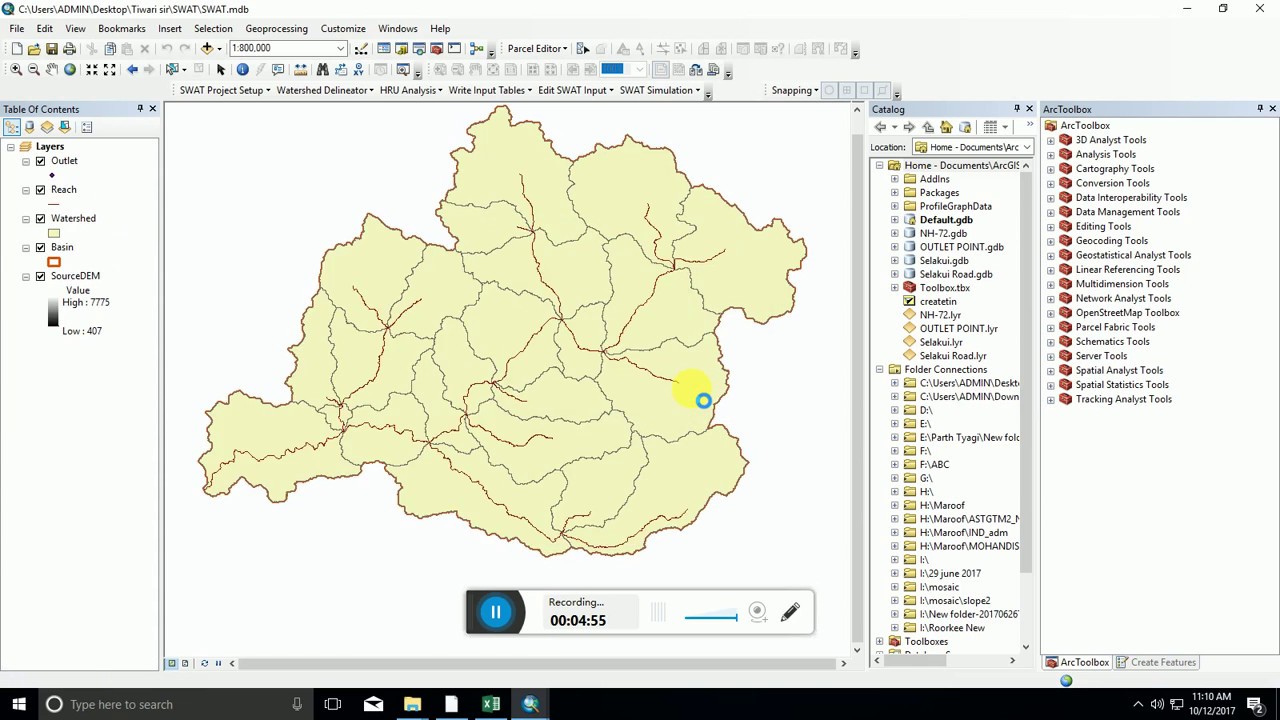
Task: Open the Selection menu
Action: click(x=213, y=28)
